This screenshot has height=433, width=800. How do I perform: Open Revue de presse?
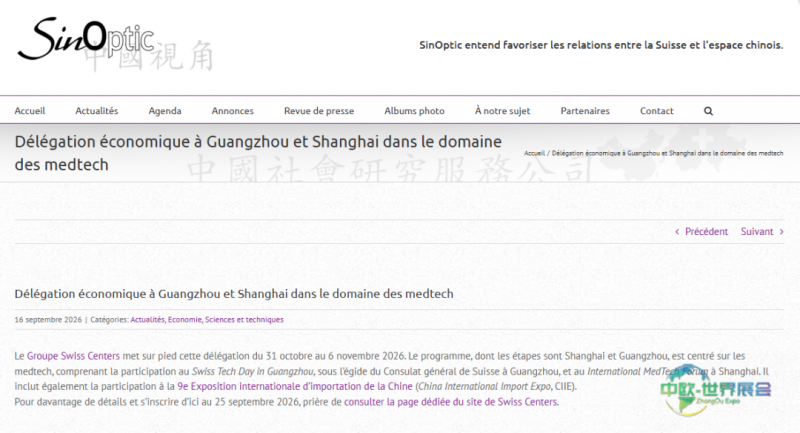319,111
